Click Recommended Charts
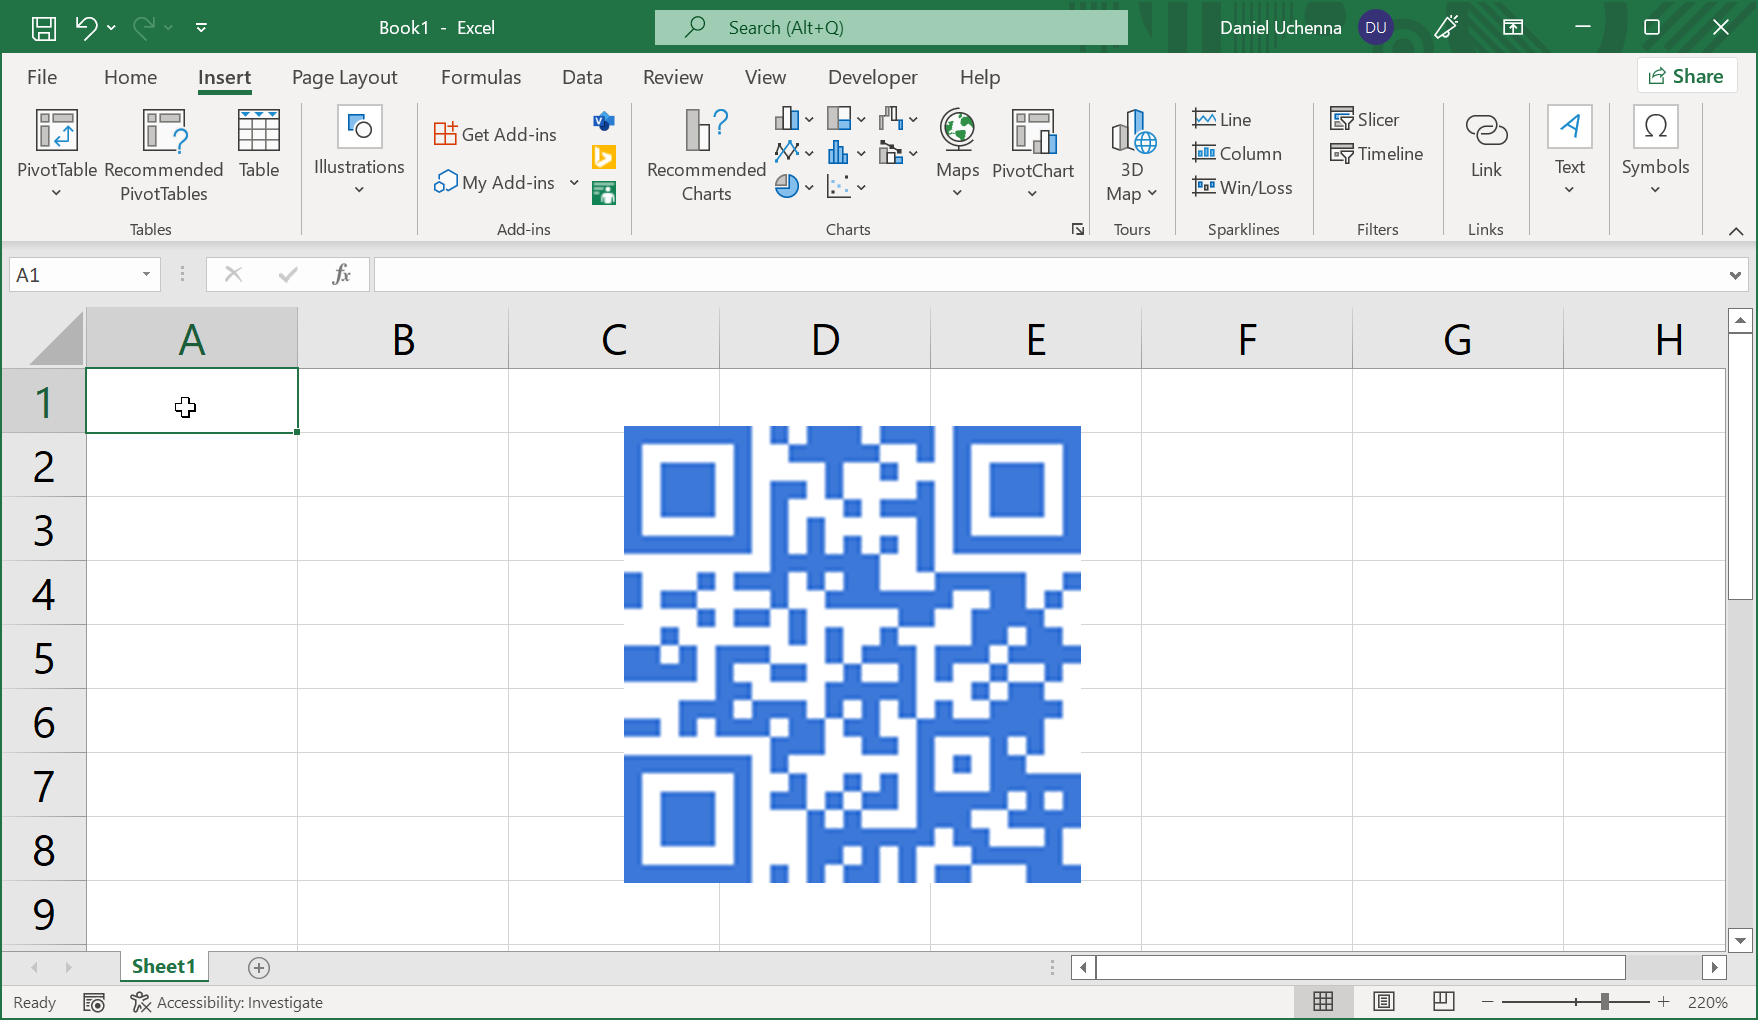The image size is (1758, 1020). (x=705, y=154)
